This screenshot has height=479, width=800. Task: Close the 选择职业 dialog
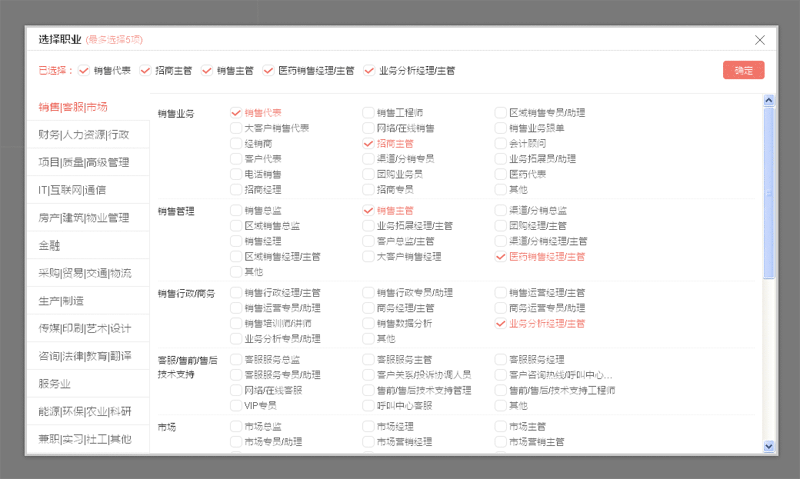760,40
